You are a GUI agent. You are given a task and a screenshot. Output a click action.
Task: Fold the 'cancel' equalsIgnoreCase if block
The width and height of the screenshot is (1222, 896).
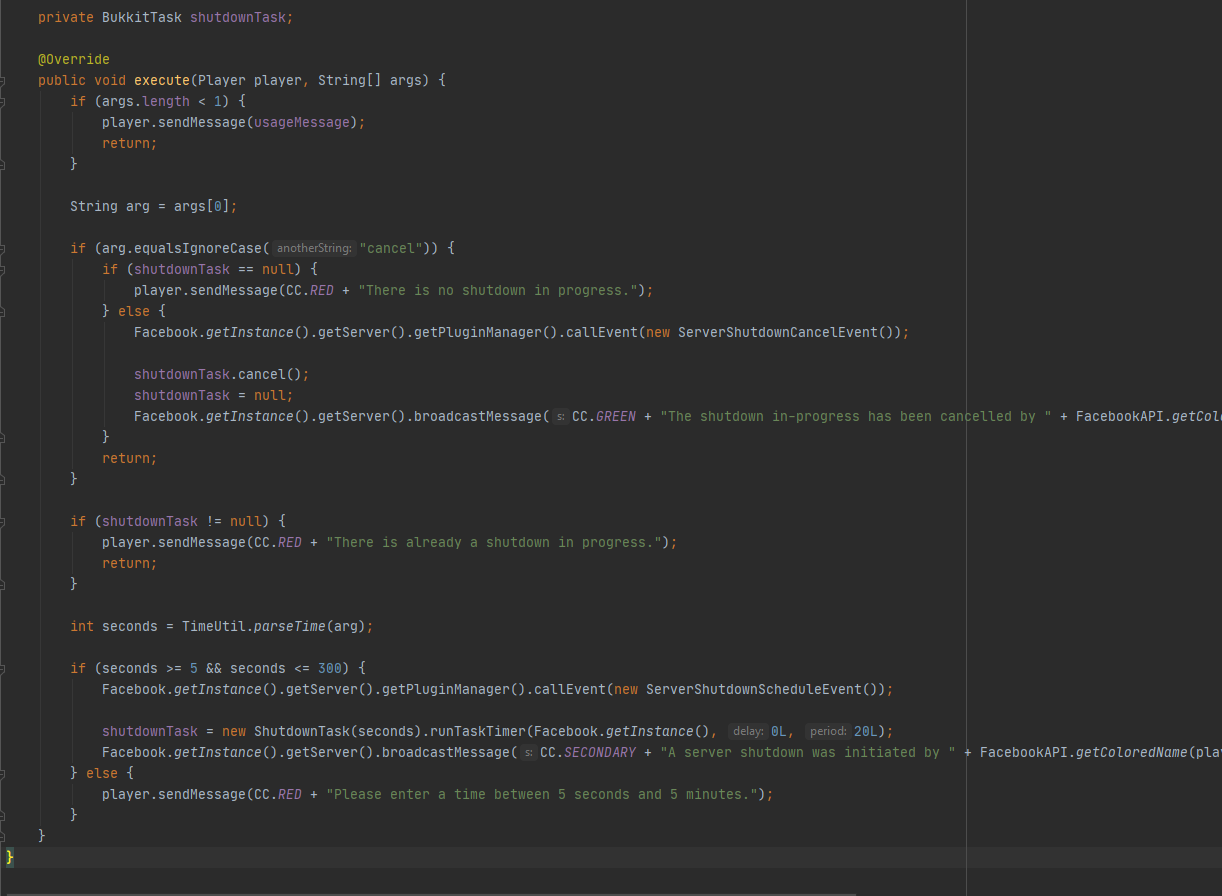[x=4, y=248]
